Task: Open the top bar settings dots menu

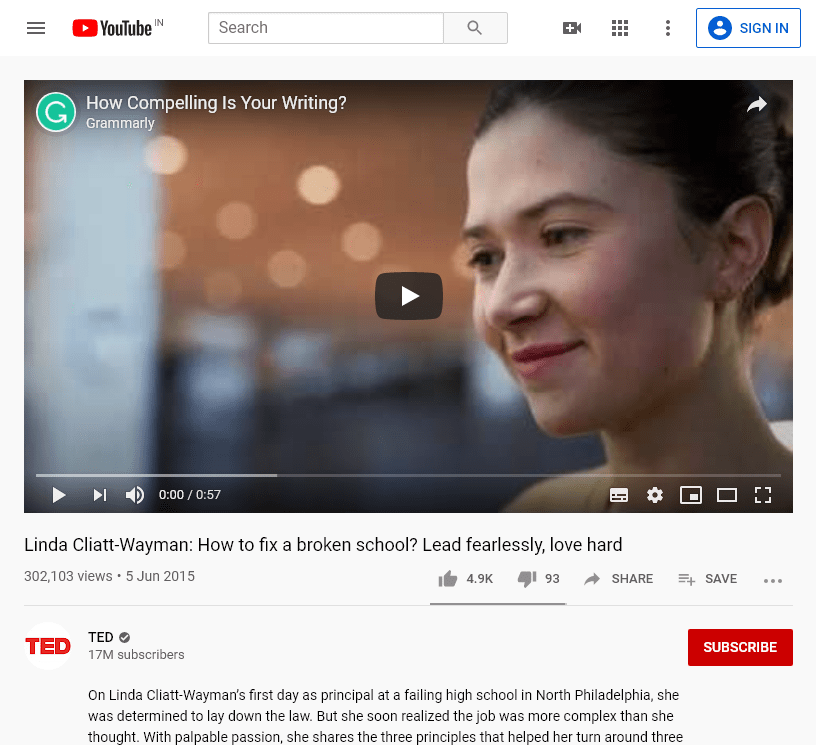Action: tap(668, 28)
